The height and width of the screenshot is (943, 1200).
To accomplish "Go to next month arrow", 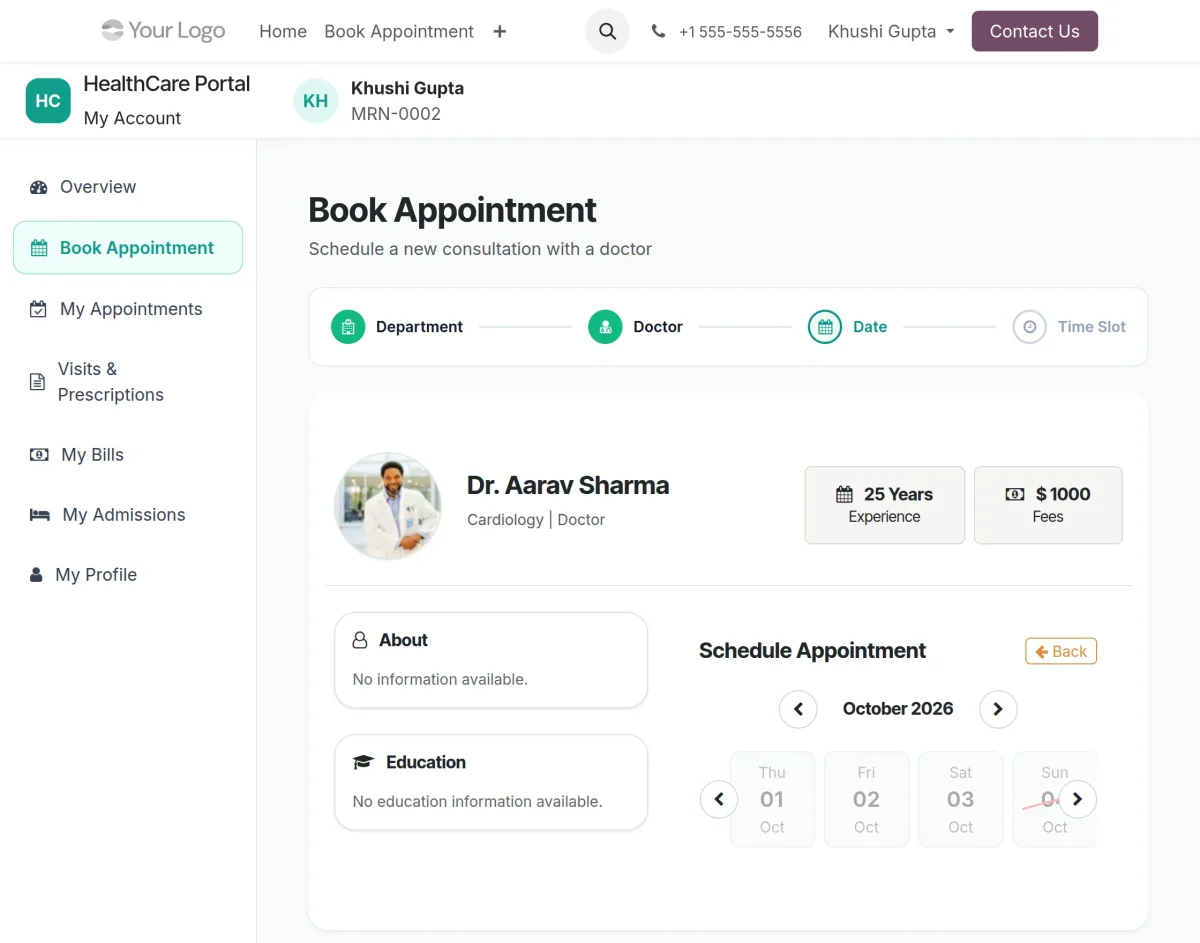I will (x=998, y=709).
